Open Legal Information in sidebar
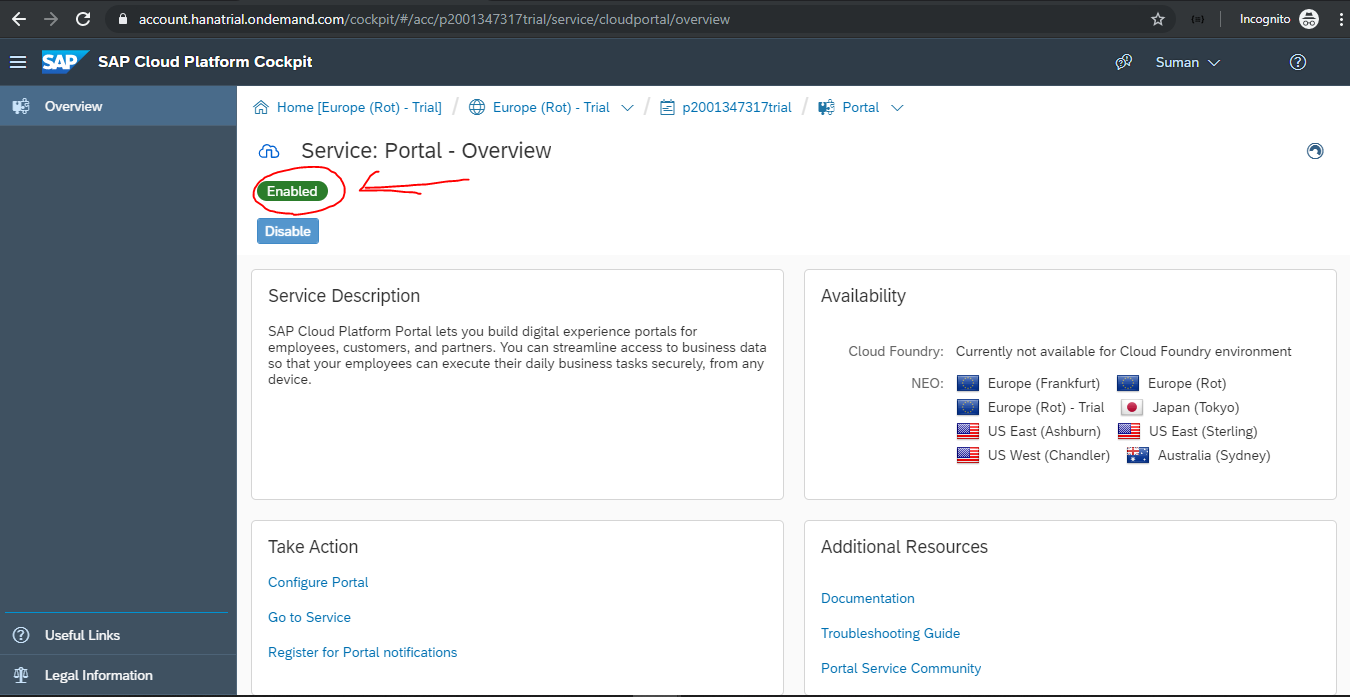This screenshot has height=697, width=1350. (x=118, y=675)
